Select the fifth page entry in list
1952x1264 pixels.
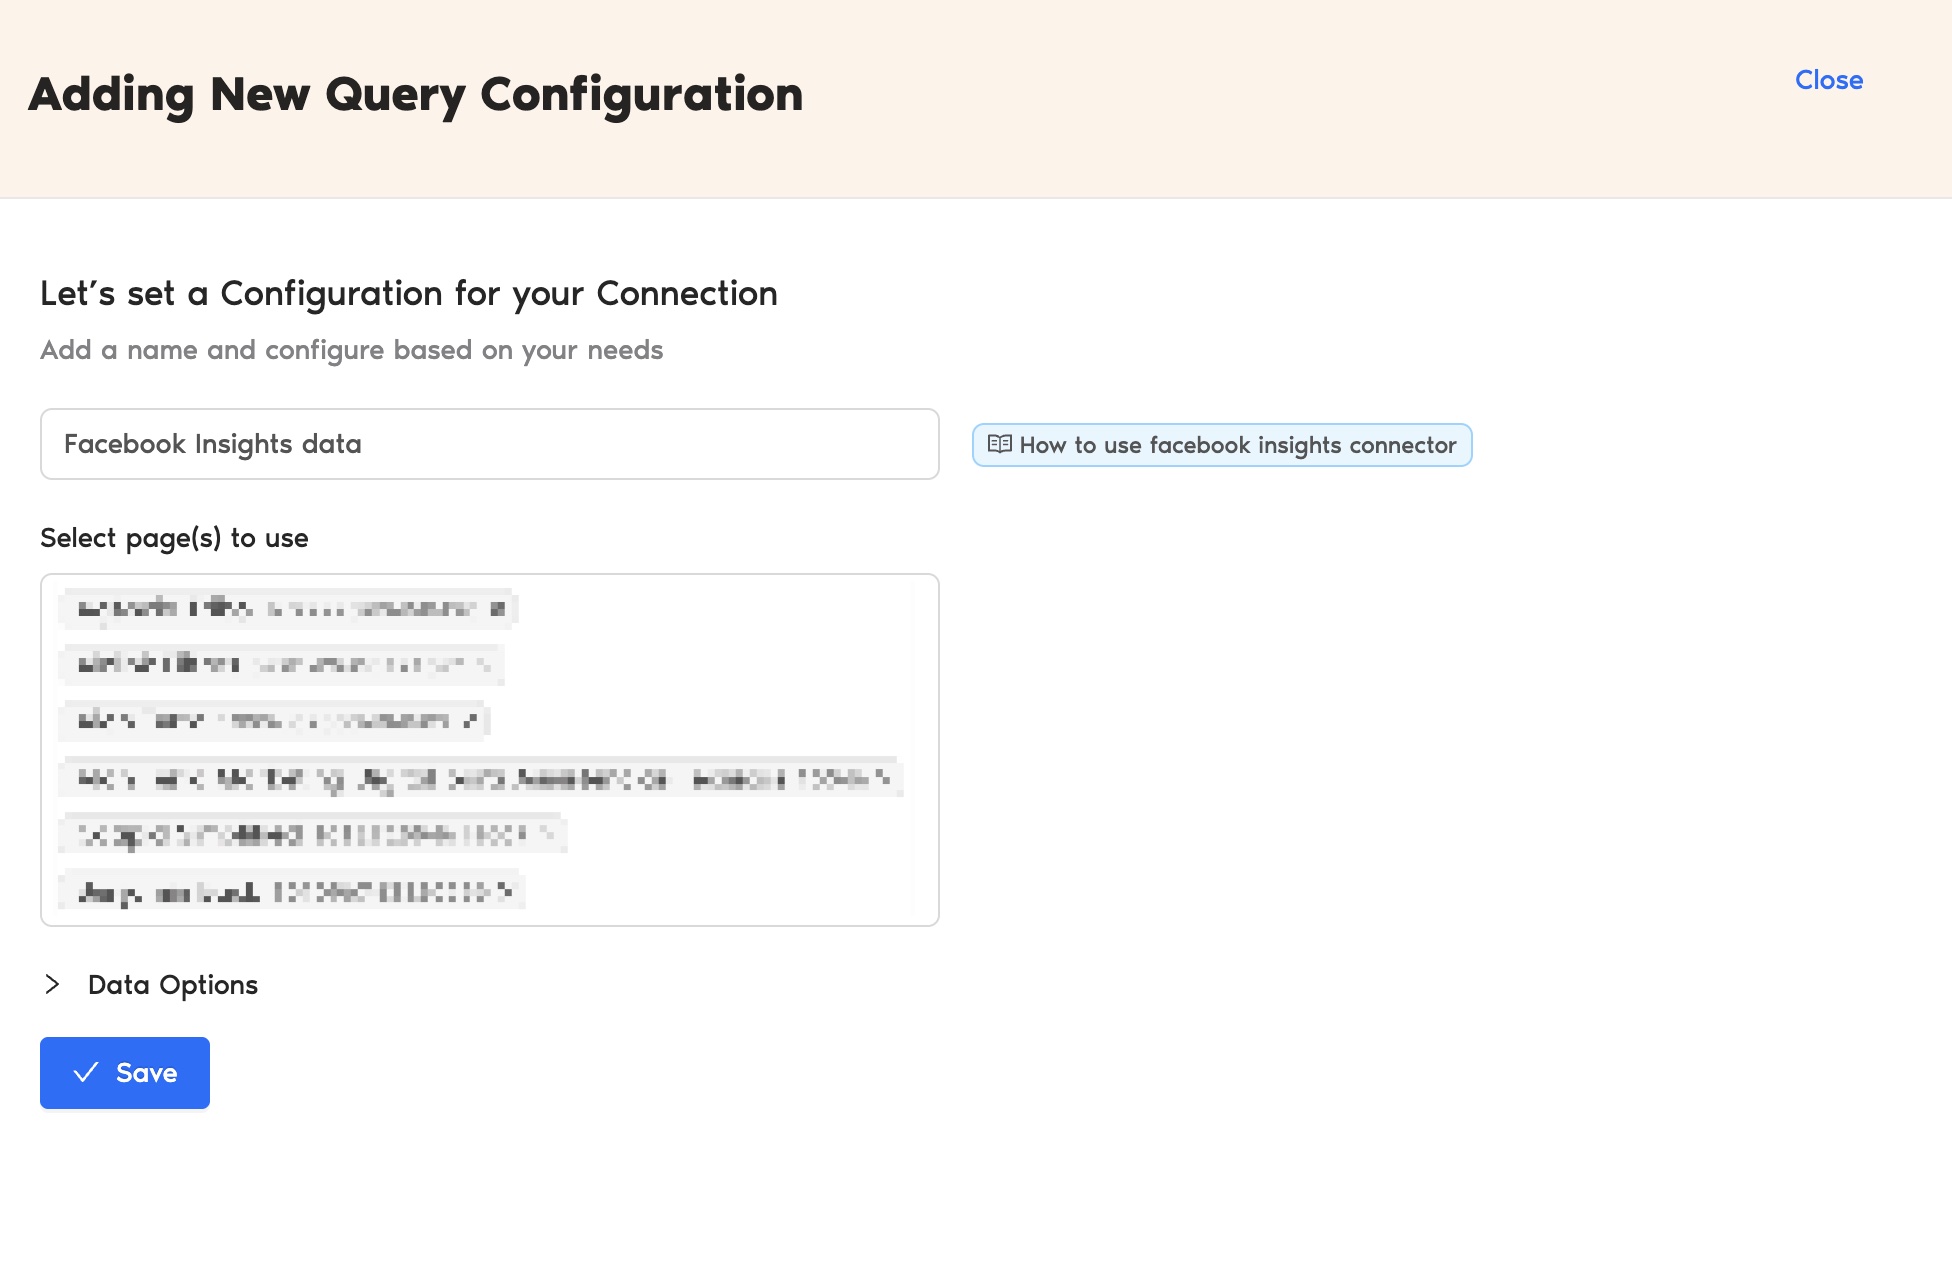click(313, 834)
